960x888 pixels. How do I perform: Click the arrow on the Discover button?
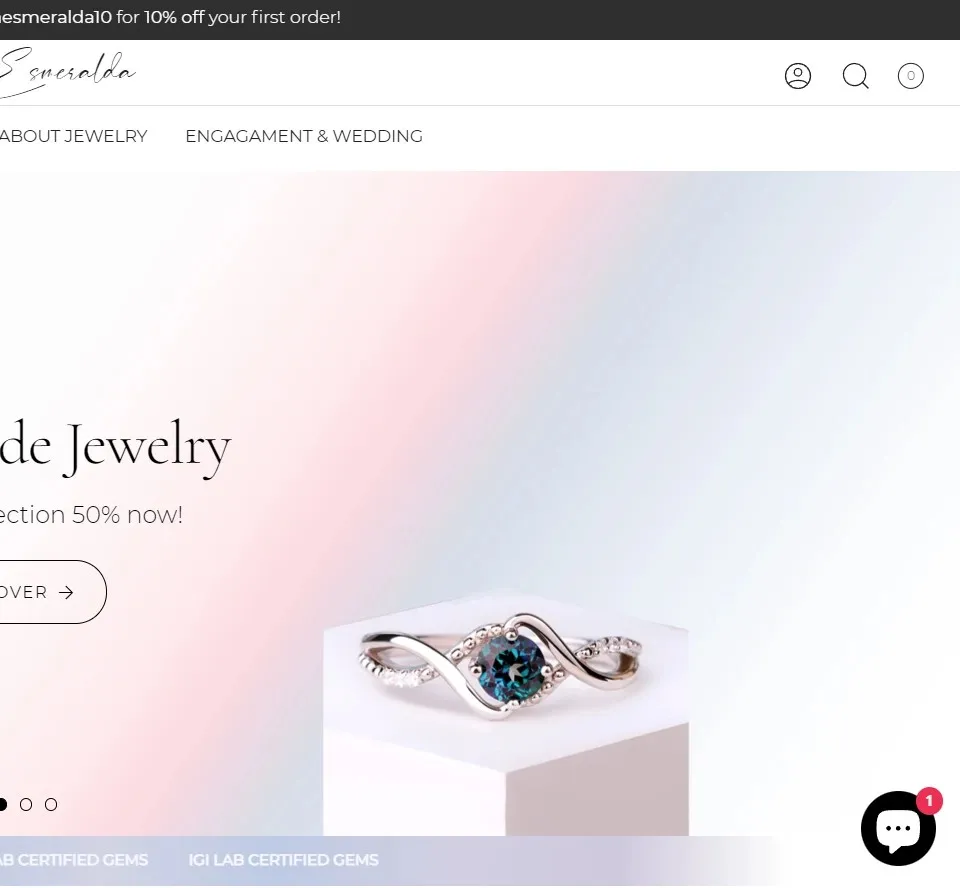pos(66,592)
